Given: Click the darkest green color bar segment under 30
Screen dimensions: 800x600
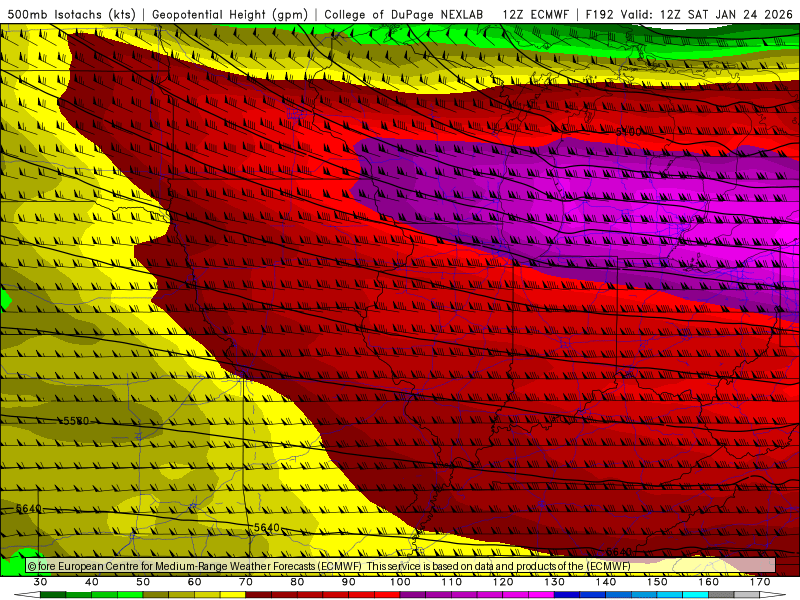Looking at the screenshot, I should 53,595.
